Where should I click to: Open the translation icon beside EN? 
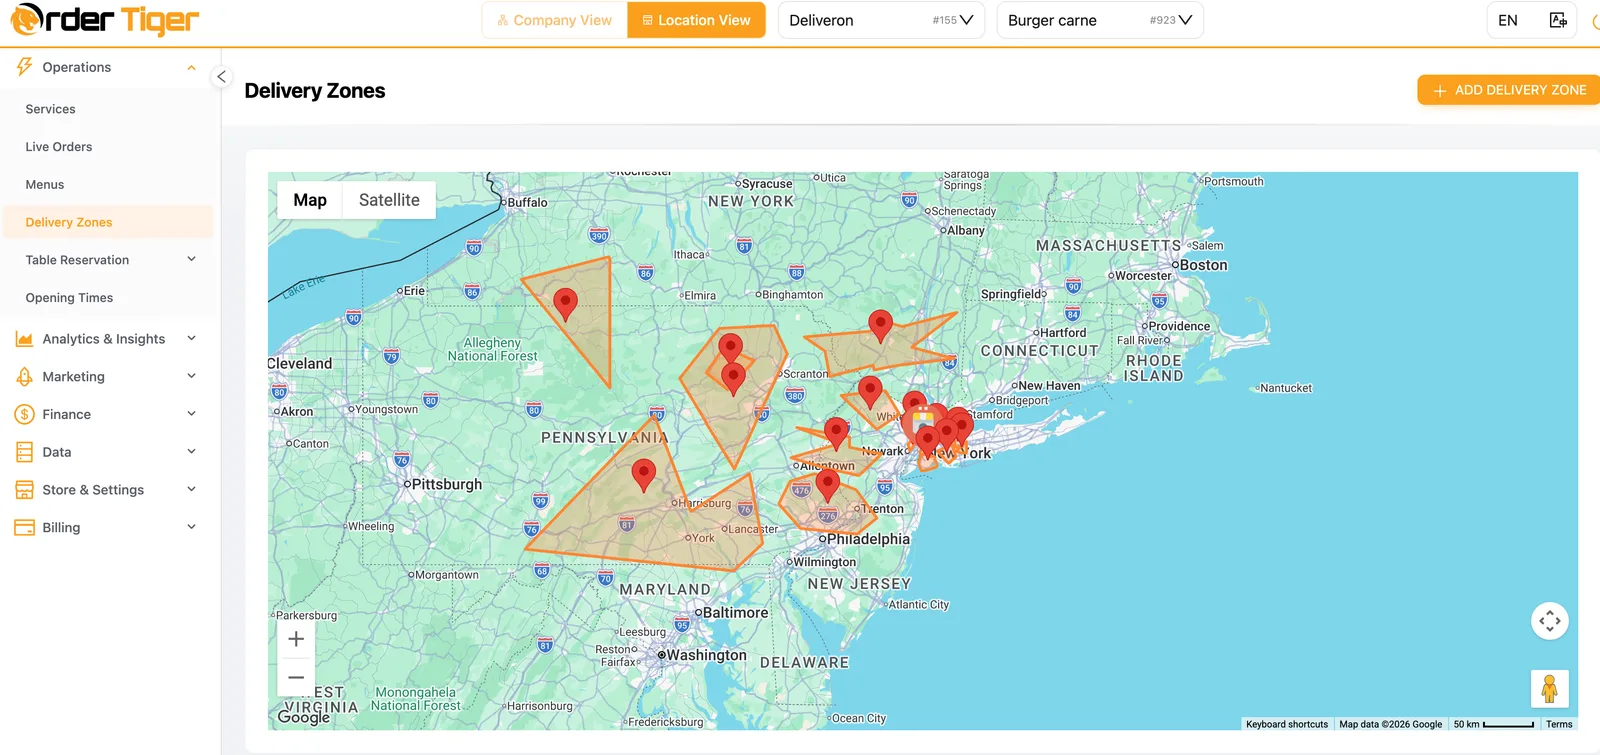[x=1558, y=20]
